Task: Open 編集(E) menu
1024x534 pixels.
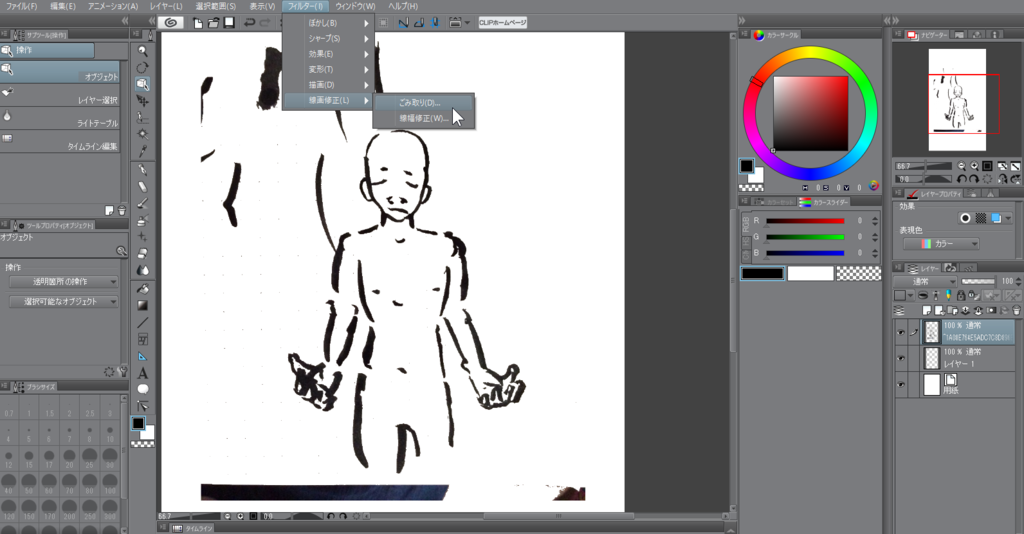Action: 63,6
